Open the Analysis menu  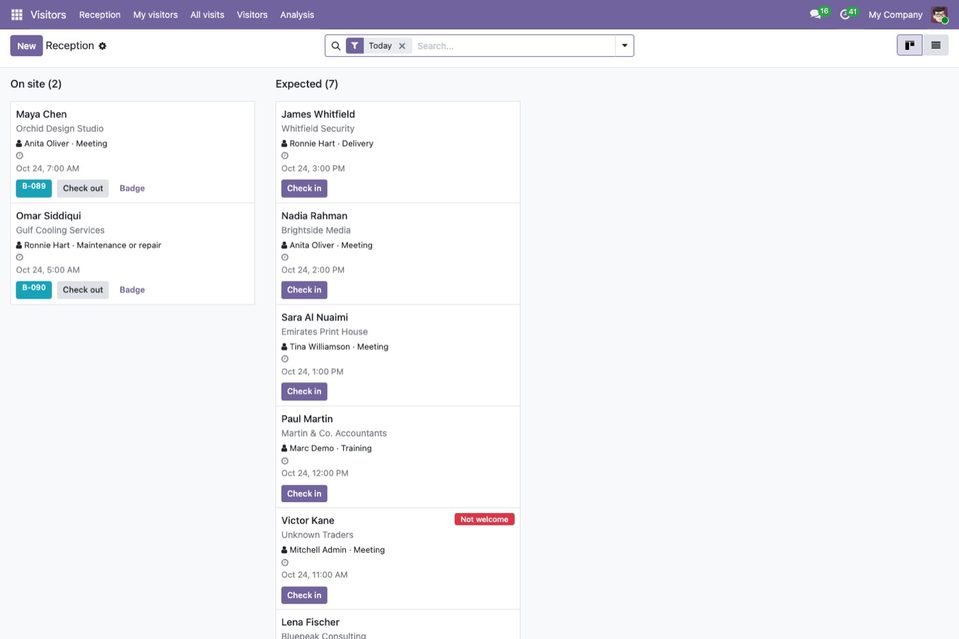[297, 15]
